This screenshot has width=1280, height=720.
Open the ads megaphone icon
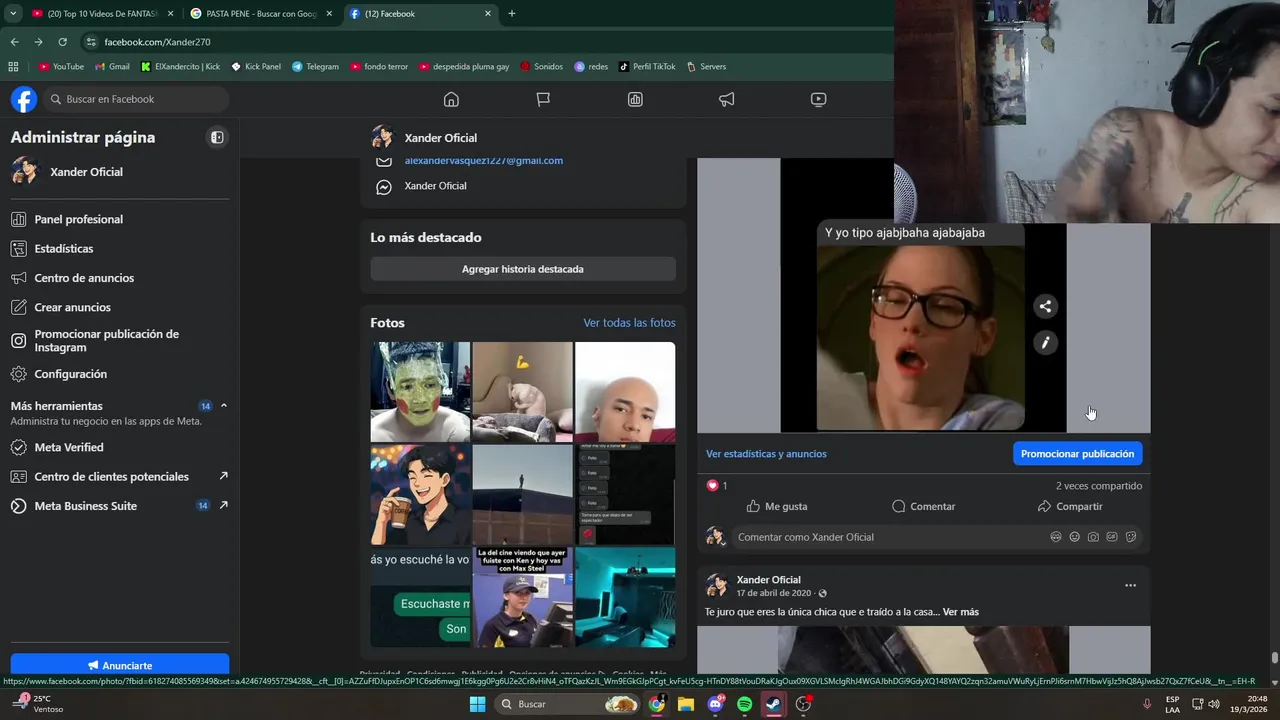tap(727, 99)
